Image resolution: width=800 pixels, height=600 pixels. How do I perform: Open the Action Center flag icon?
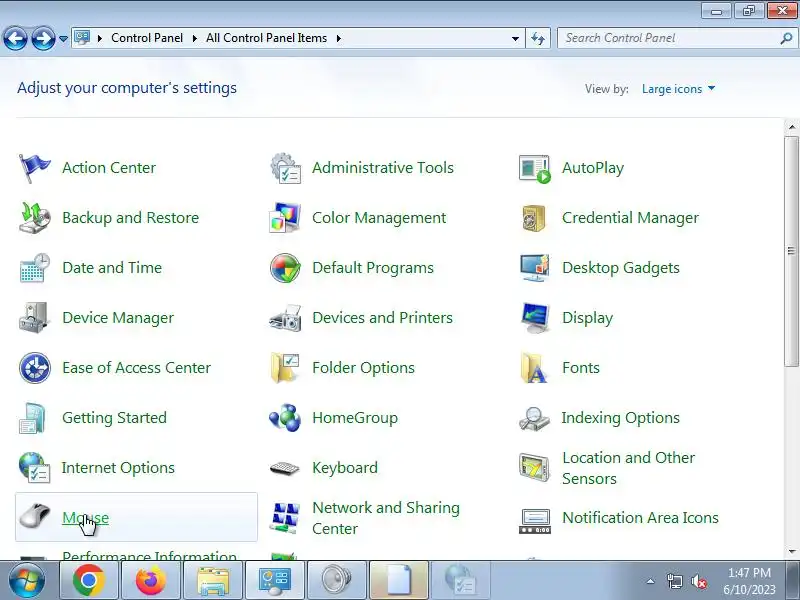click(34, 168)
